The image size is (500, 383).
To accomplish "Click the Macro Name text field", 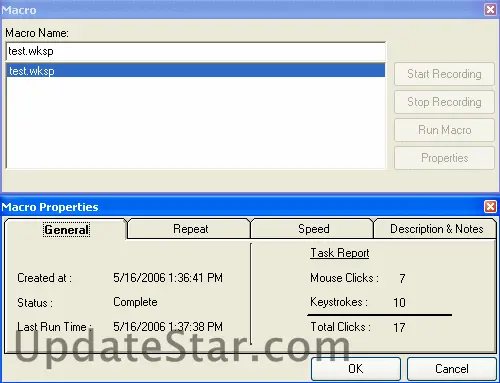I will click(196, 51).
